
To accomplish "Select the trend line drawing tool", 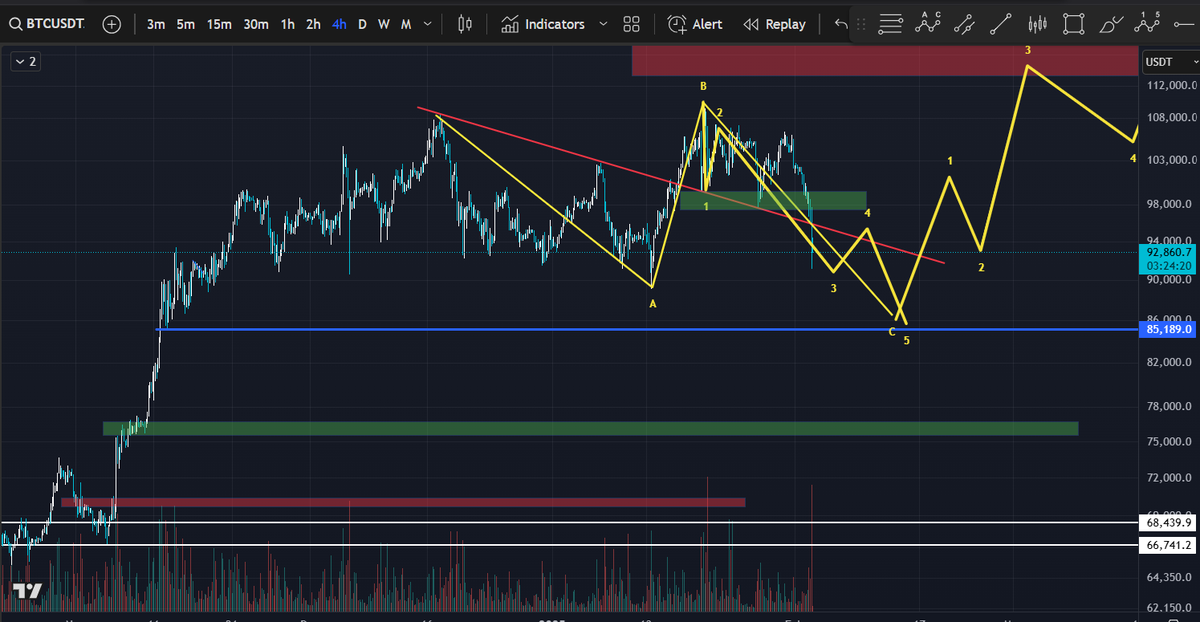I will coord(1000,23).
